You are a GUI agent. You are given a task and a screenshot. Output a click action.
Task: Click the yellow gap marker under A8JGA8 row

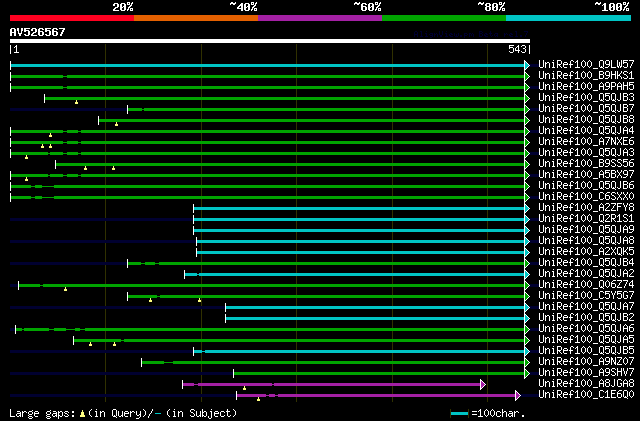click(244, 388)
